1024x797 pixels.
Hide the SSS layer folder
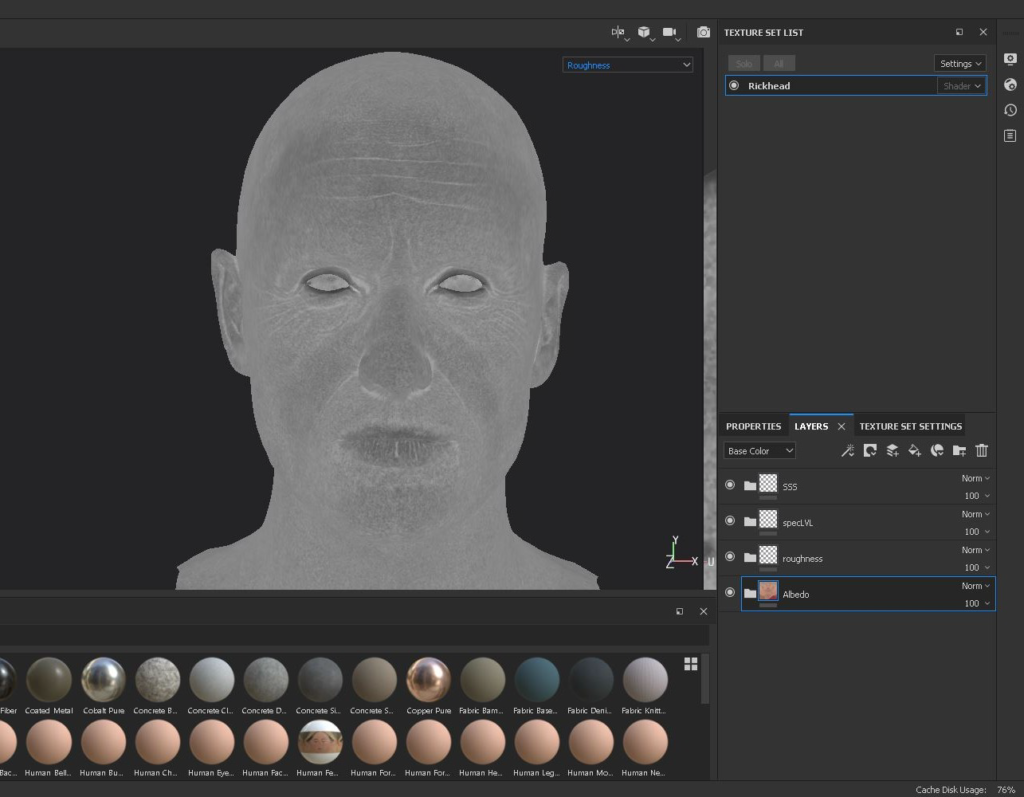[730, 486]
